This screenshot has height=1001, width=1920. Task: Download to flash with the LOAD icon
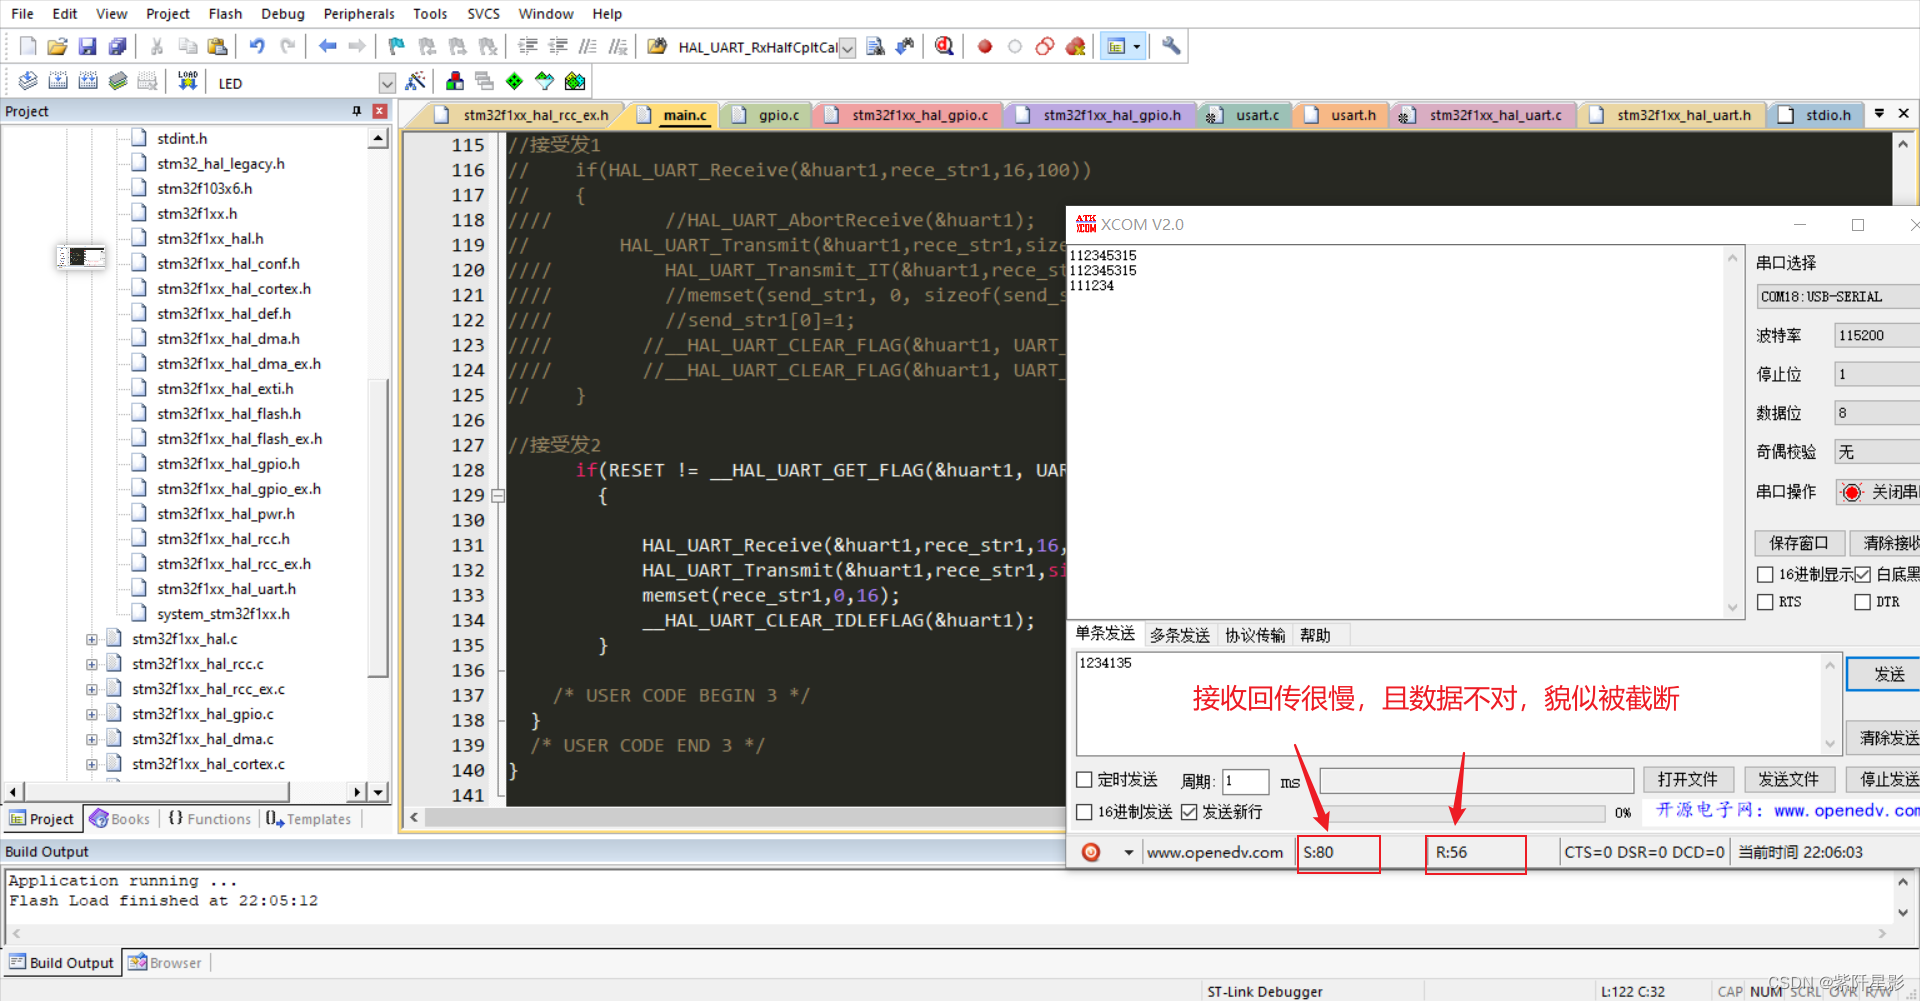click(188, 81)
